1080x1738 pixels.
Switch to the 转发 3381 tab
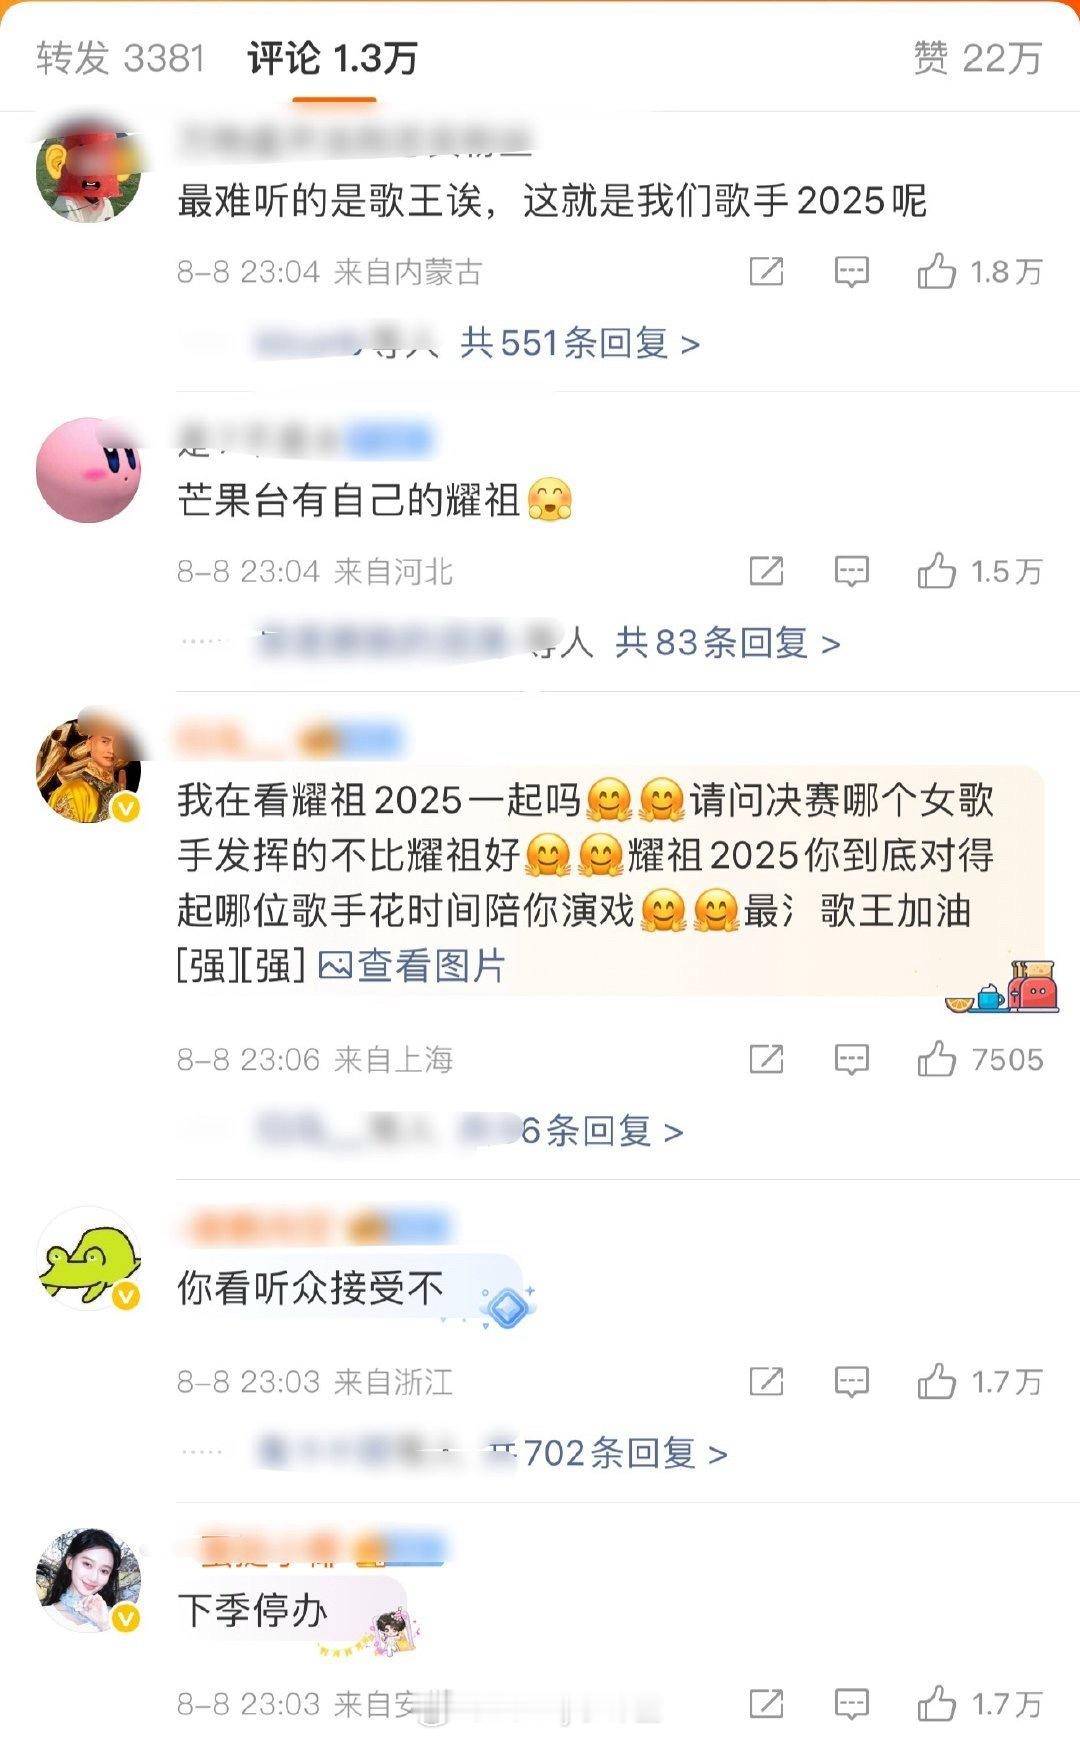coord(120,58)
